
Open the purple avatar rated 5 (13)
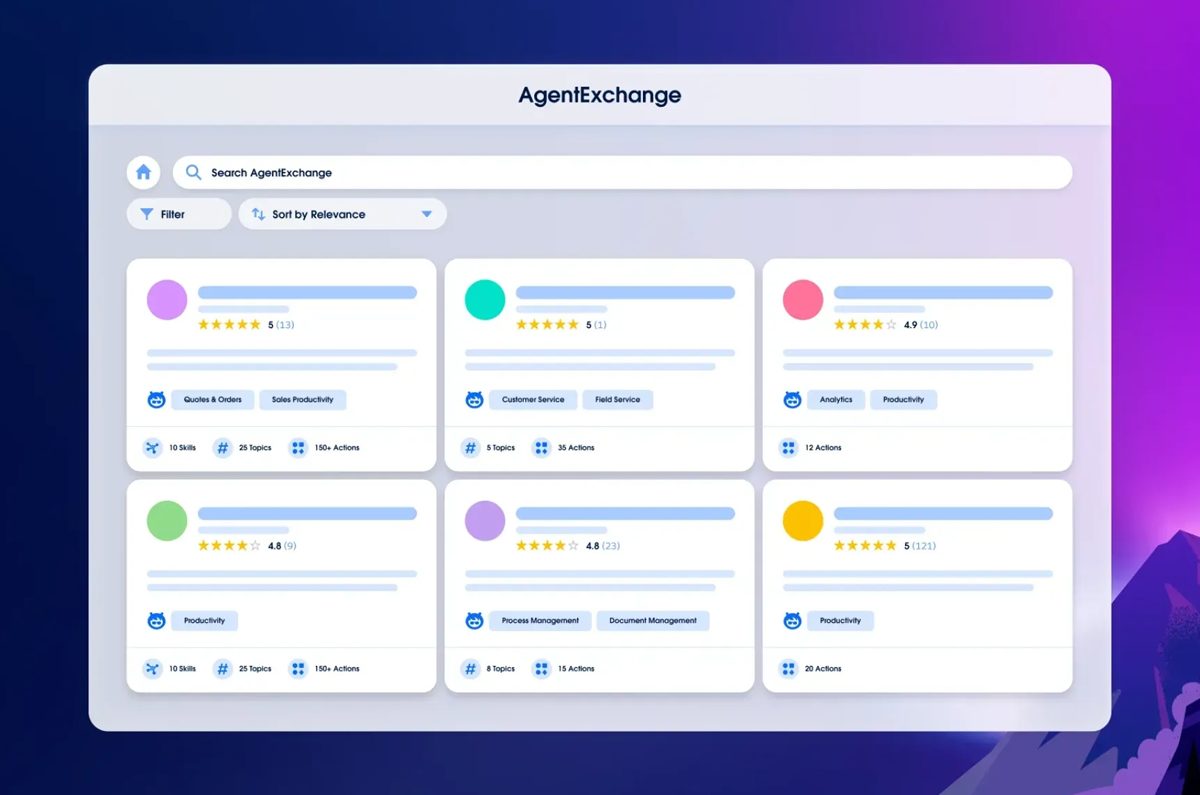click(x=167, y=300)
